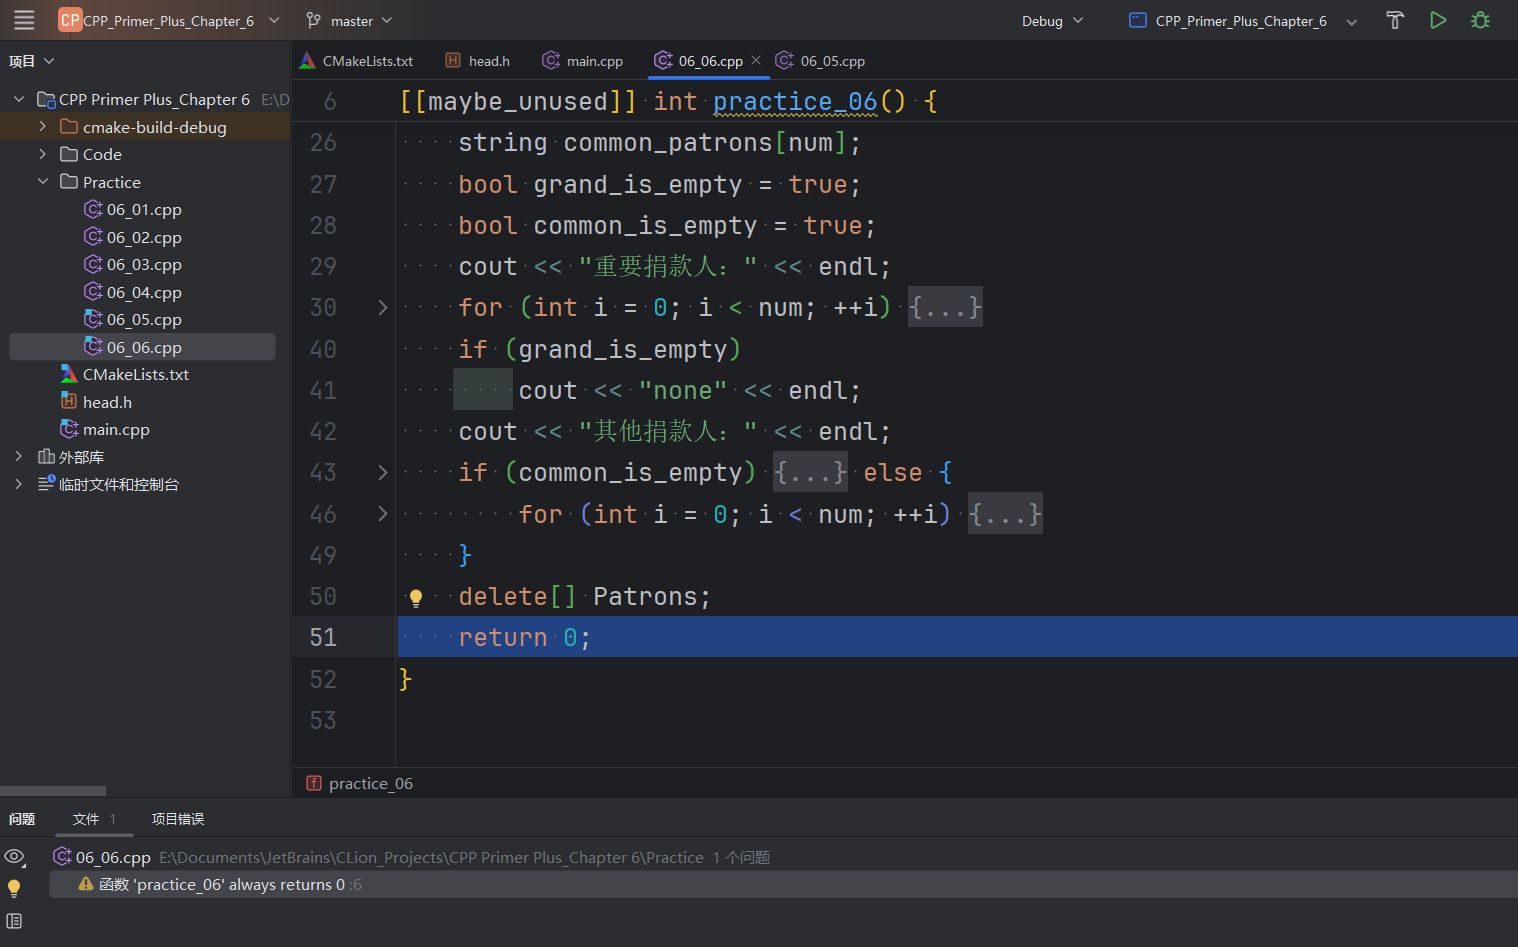Click the function icon in the breadcrumb bar
This screenshot has width=1518, height=947.
[314, 783]
